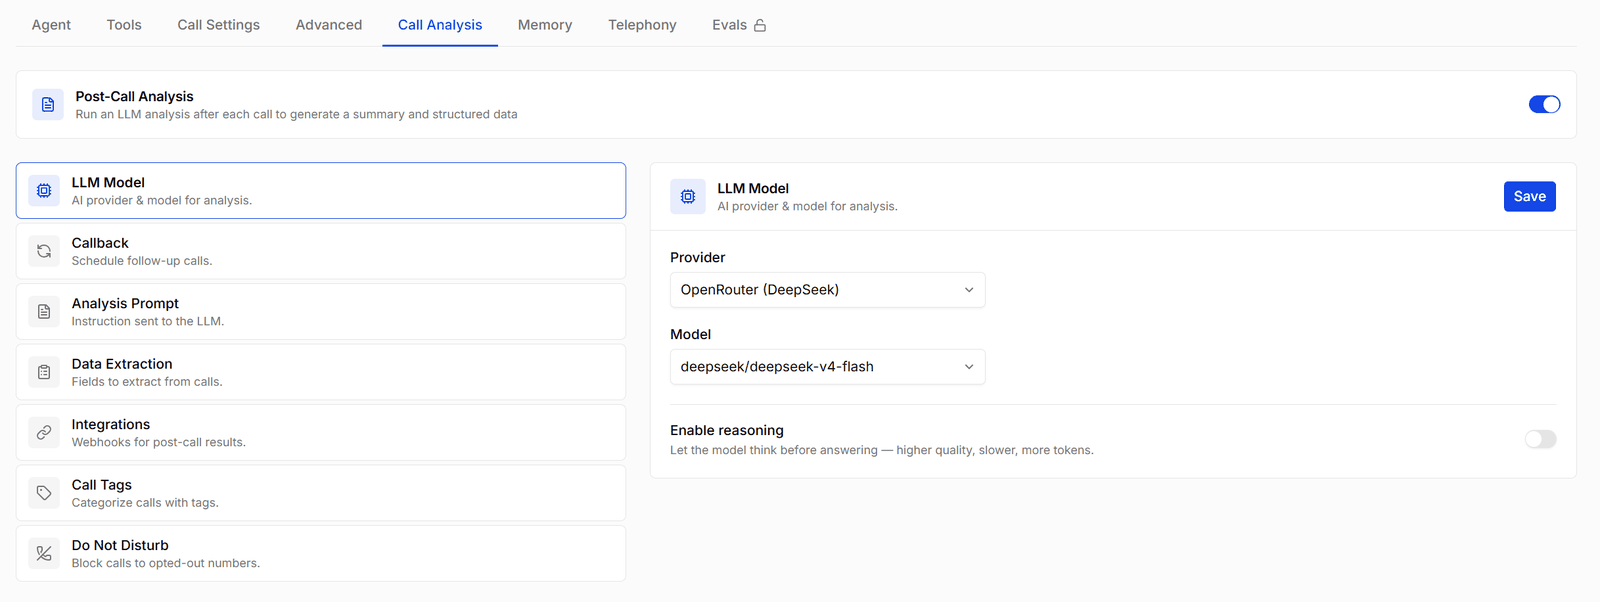Expand Provider list via its chevron arrow

pos(968,290)
